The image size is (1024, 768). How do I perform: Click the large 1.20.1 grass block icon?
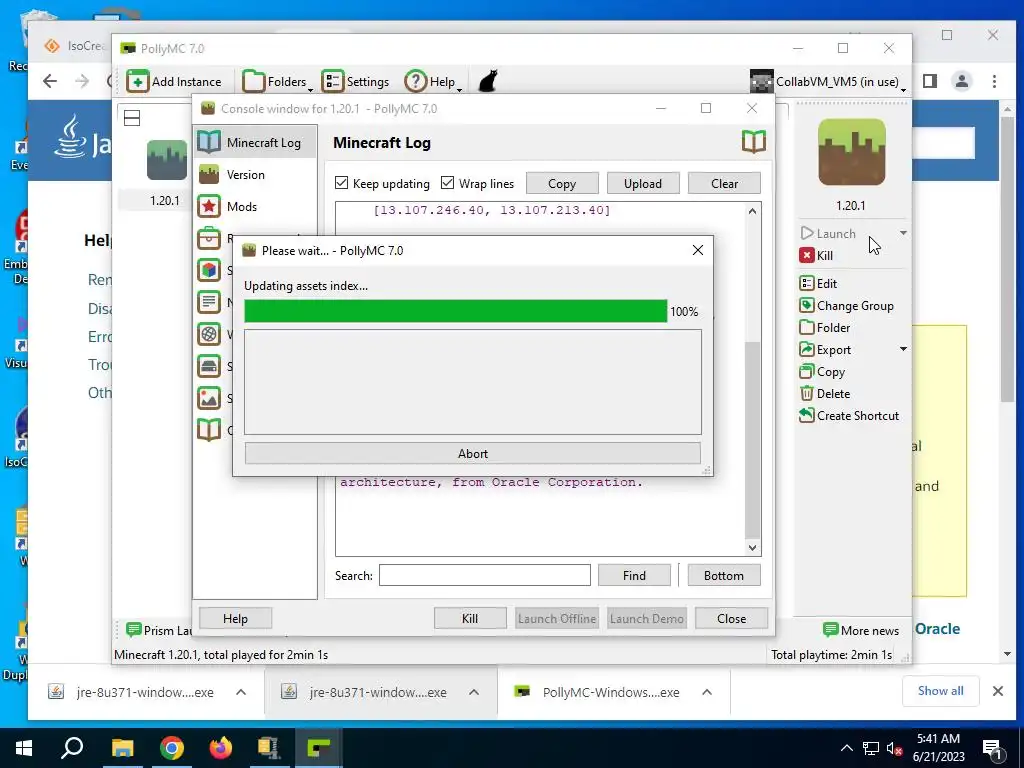(x=852, y=152)
